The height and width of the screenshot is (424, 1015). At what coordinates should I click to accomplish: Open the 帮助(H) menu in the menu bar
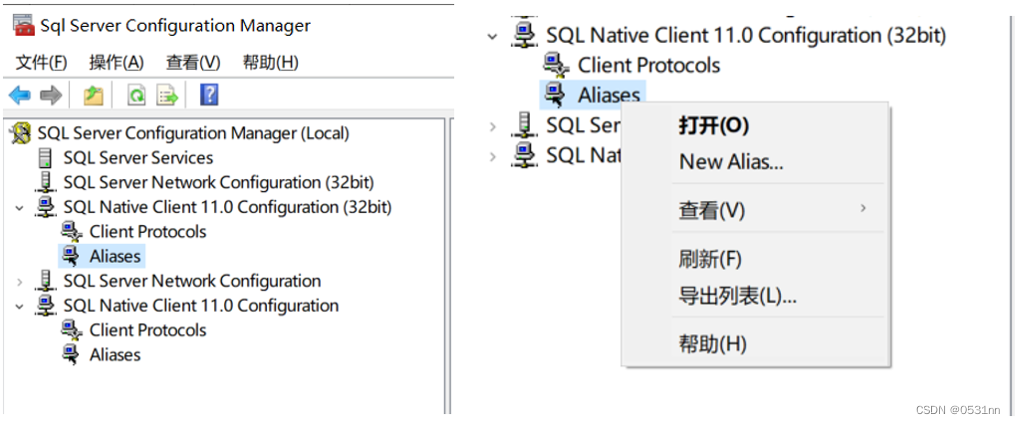click(270, 63)
